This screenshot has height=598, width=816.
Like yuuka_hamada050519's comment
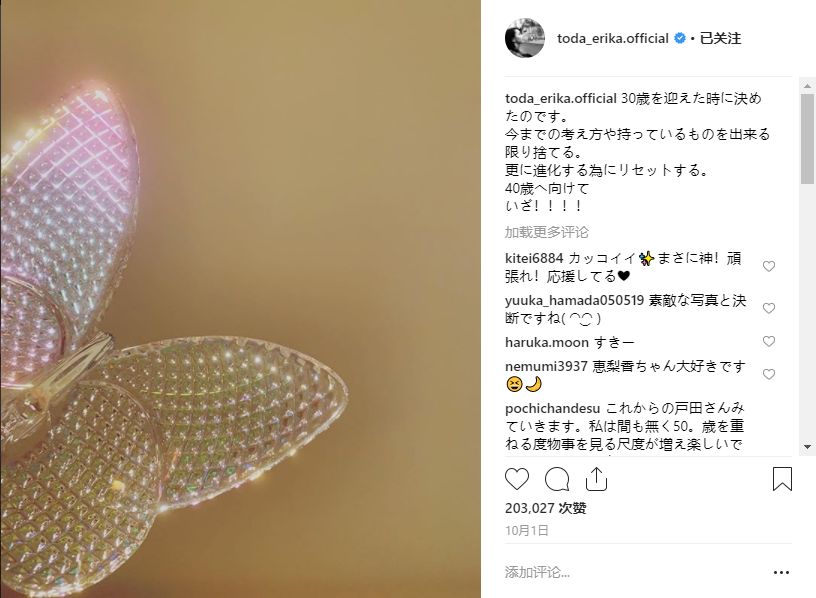(x=769, y=308)
